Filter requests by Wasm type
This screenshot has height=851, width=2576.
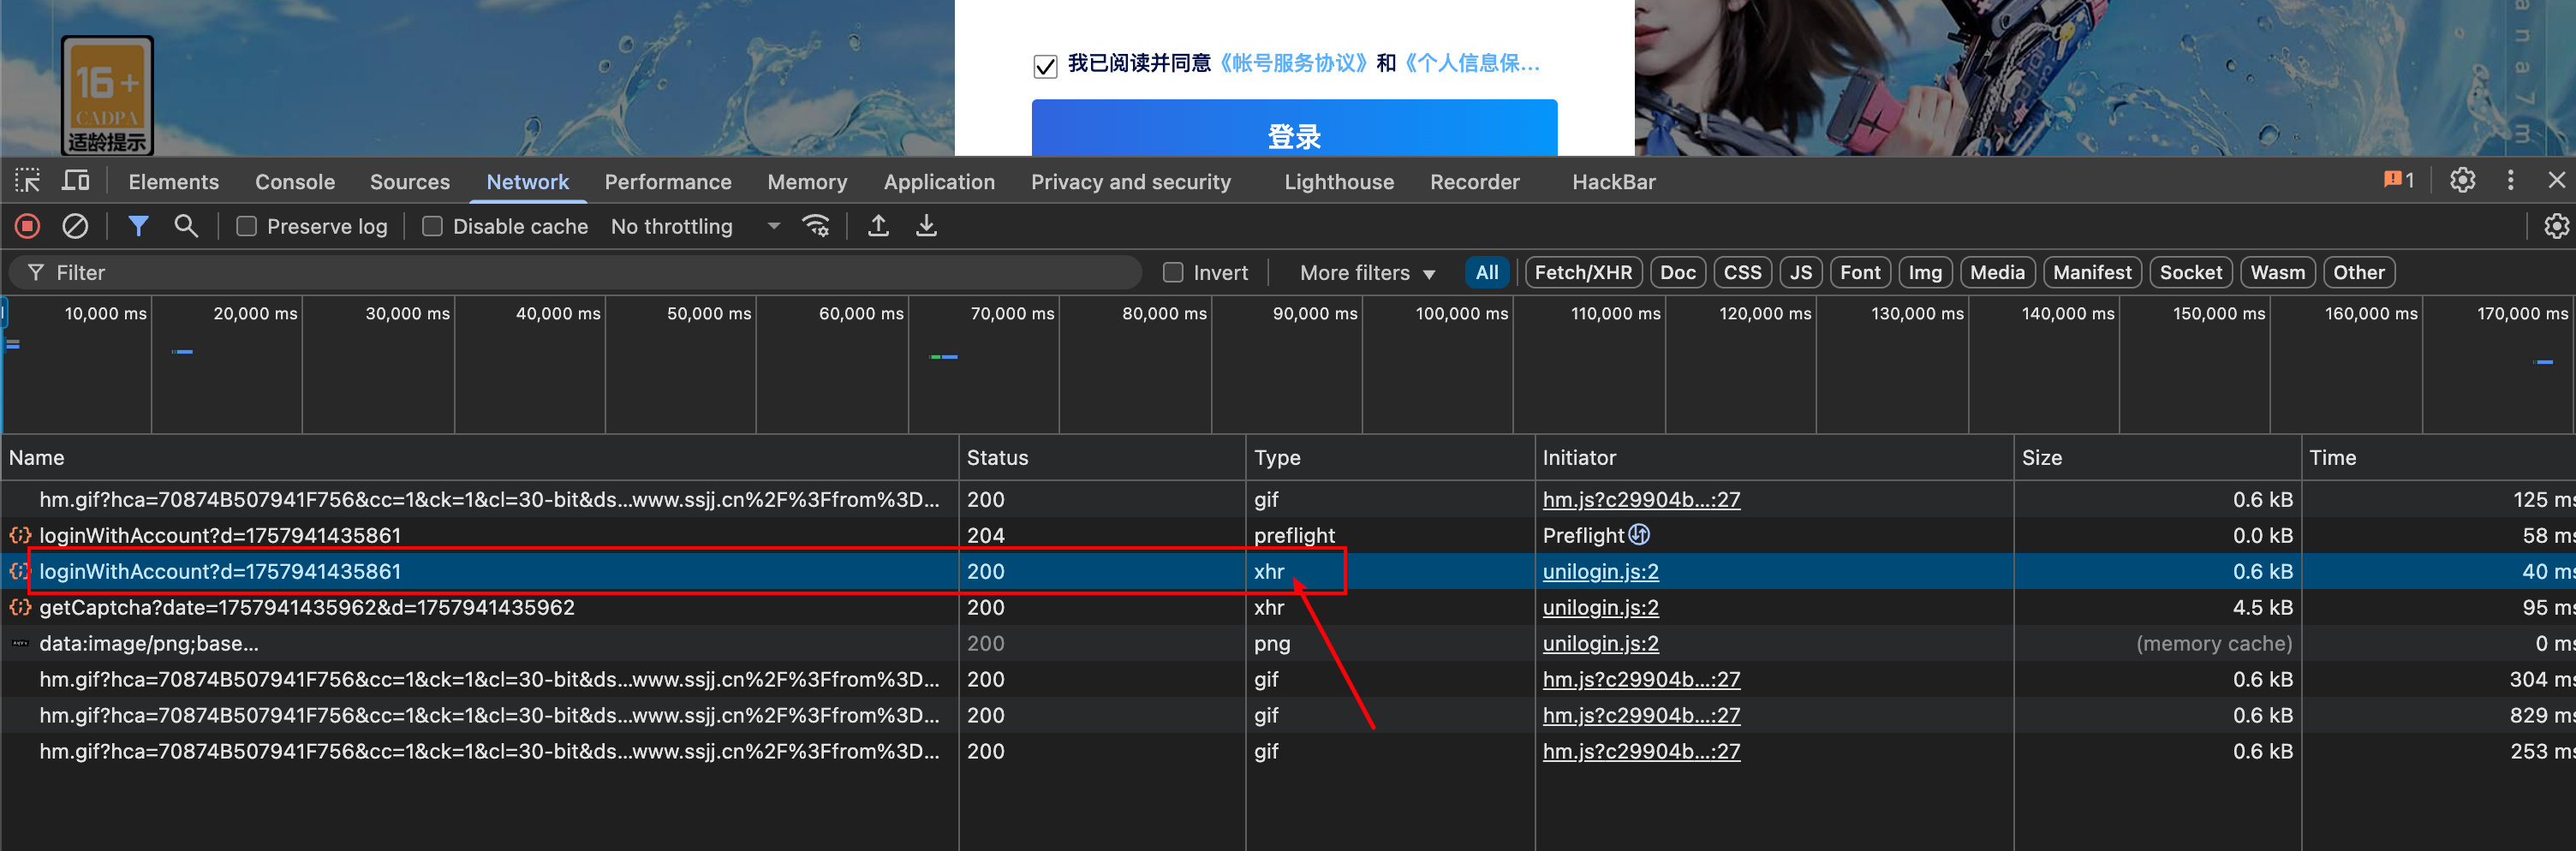coord(2278,273)
